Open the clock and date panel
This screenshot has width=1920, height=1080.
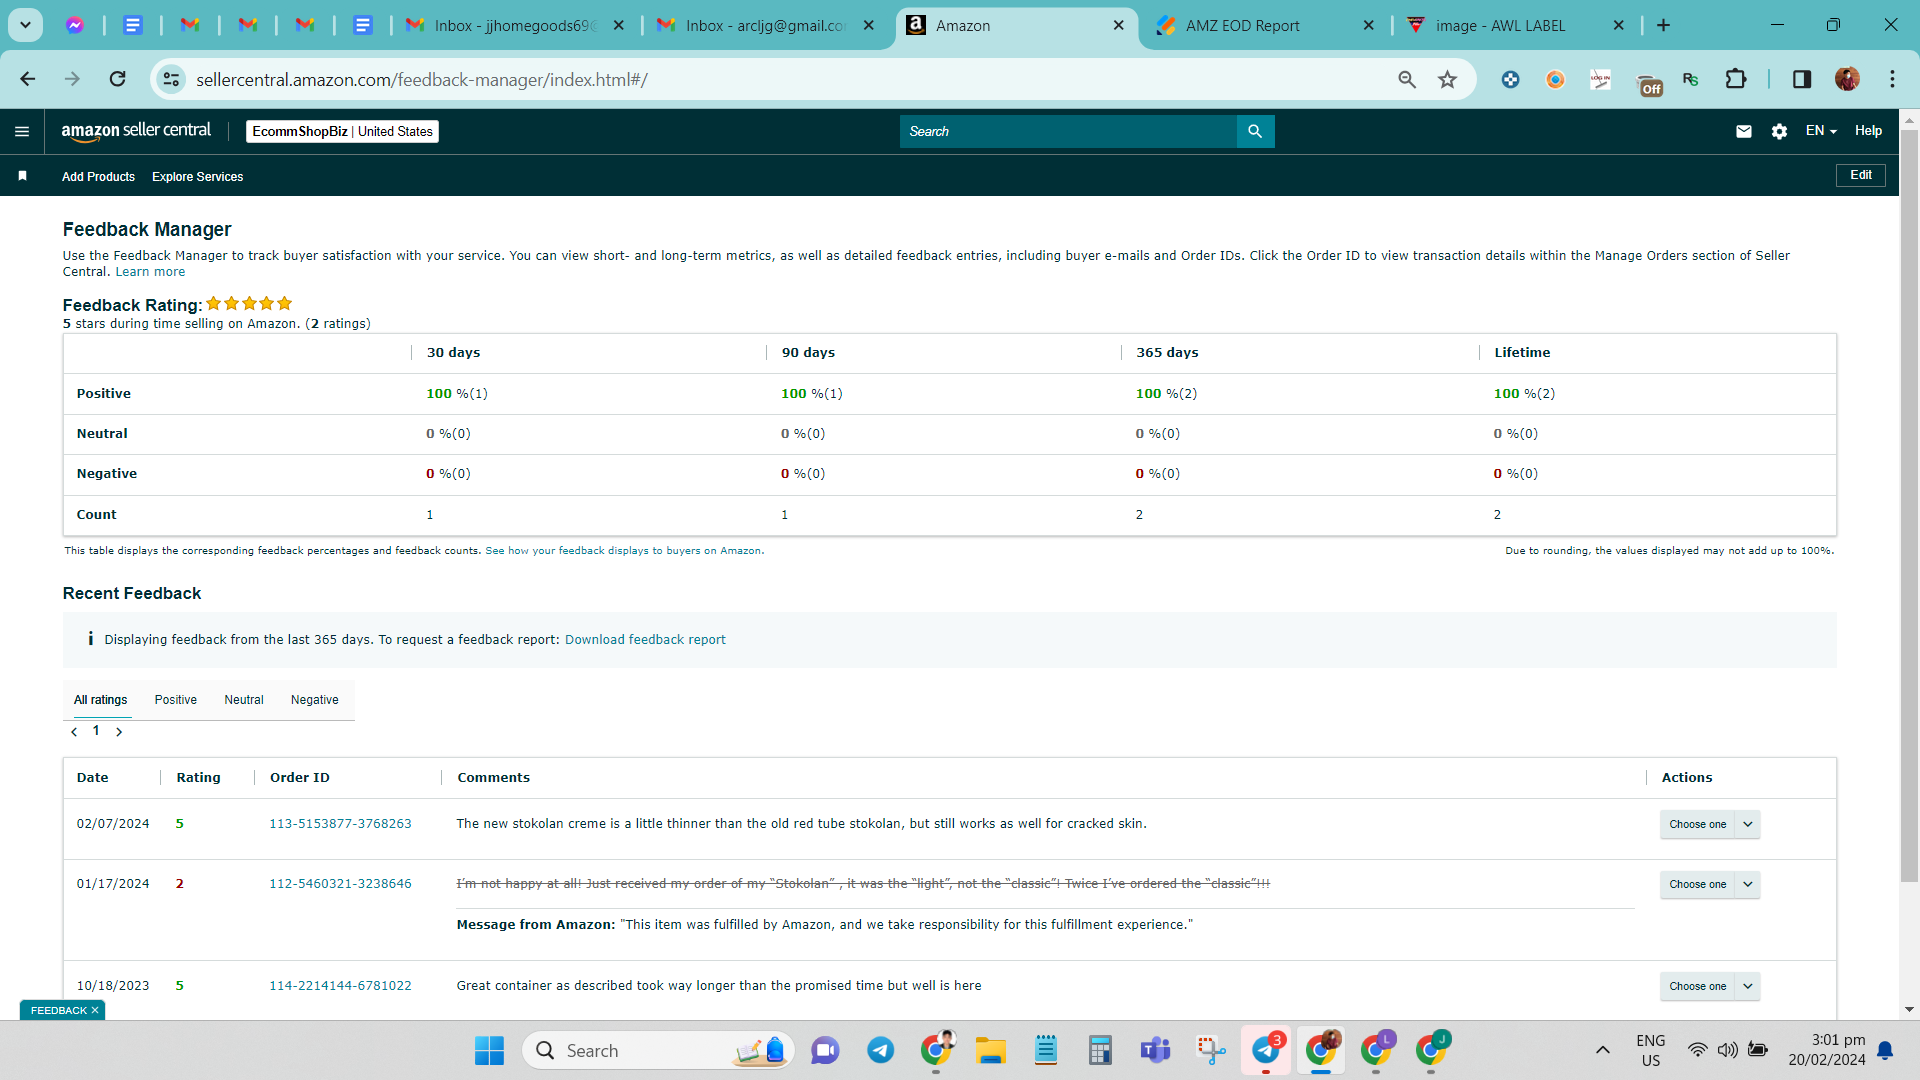pos(1827,1050)
